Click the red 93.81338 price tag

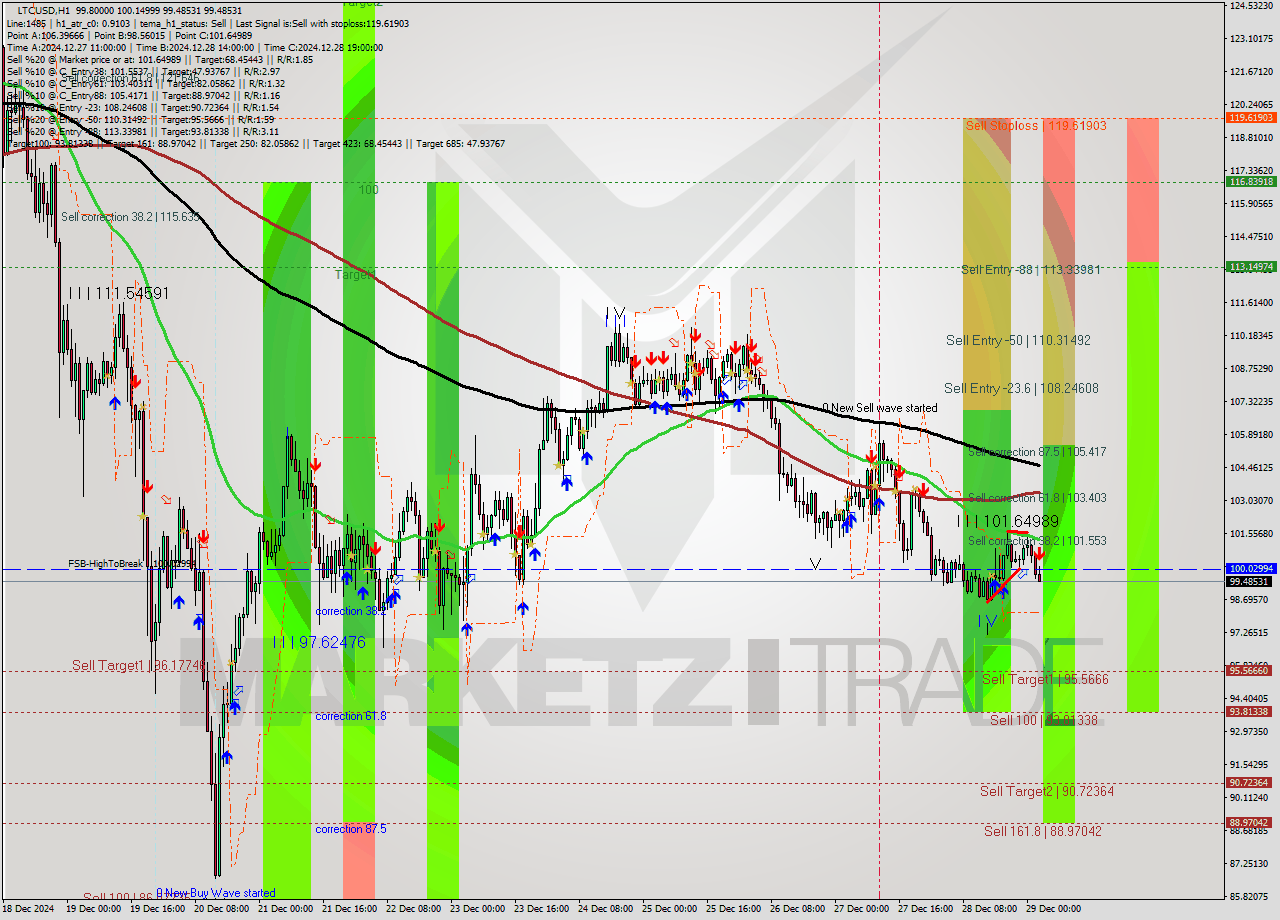pos(1250,712)
